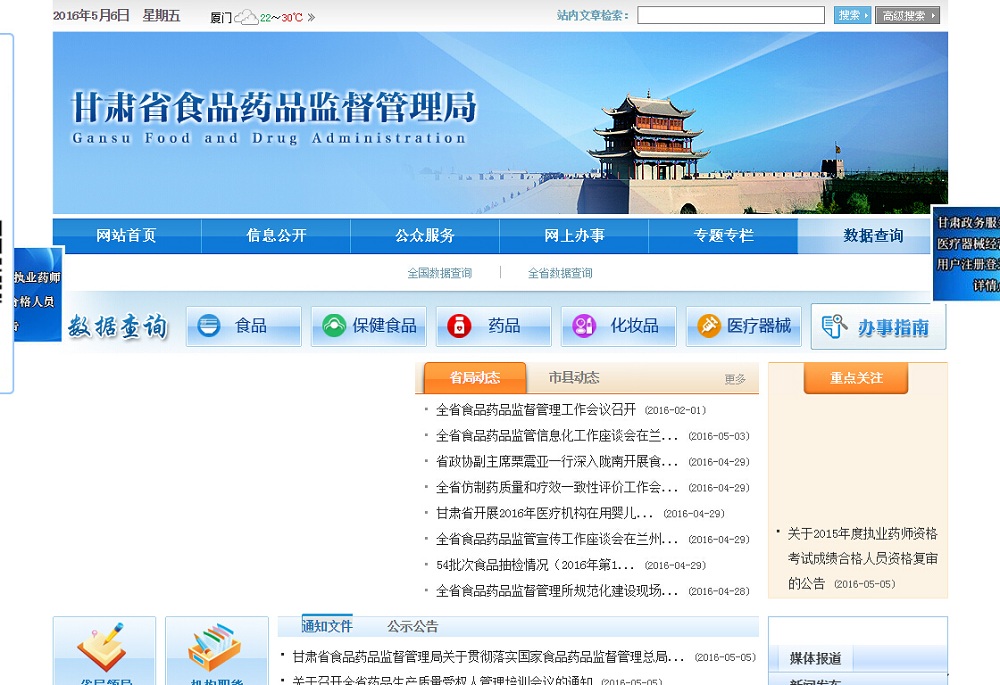Viewport: 1000px width, 685px height.
Task: Expand weather details via the » arrow
Action: 311,17
